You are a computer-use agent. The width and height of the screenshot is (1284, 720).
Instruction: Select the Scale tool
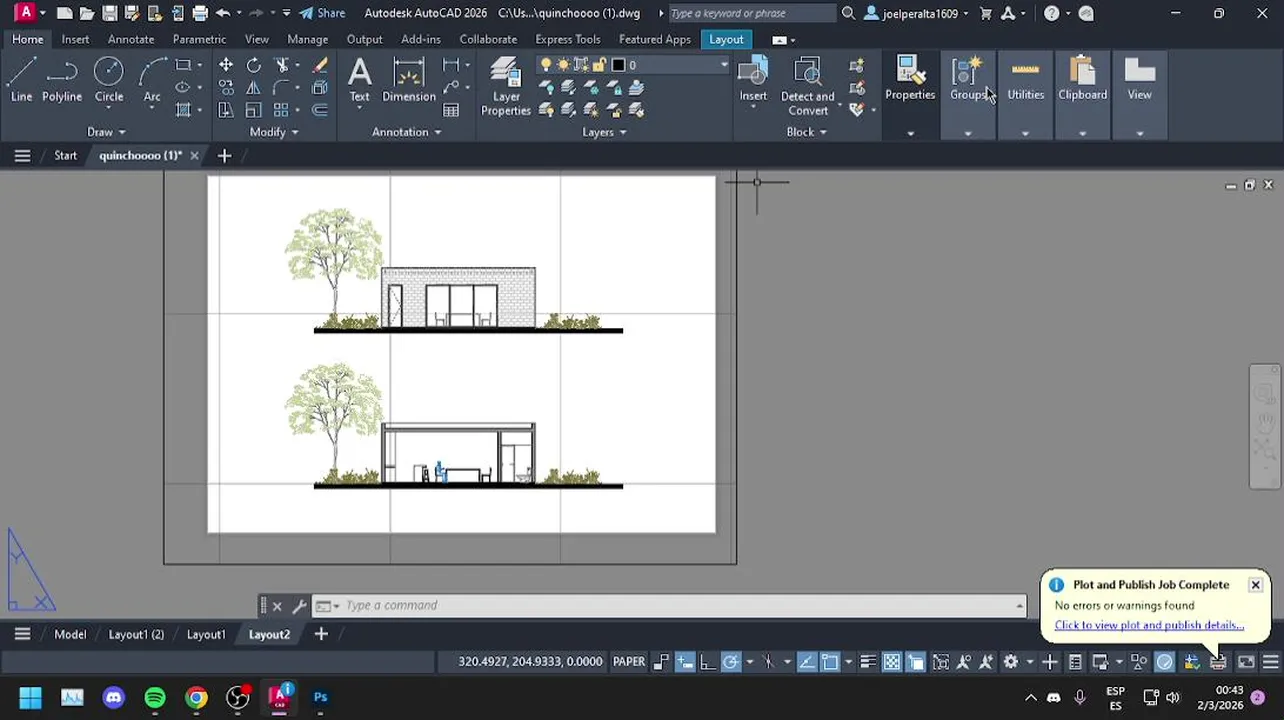click(254, 110)
